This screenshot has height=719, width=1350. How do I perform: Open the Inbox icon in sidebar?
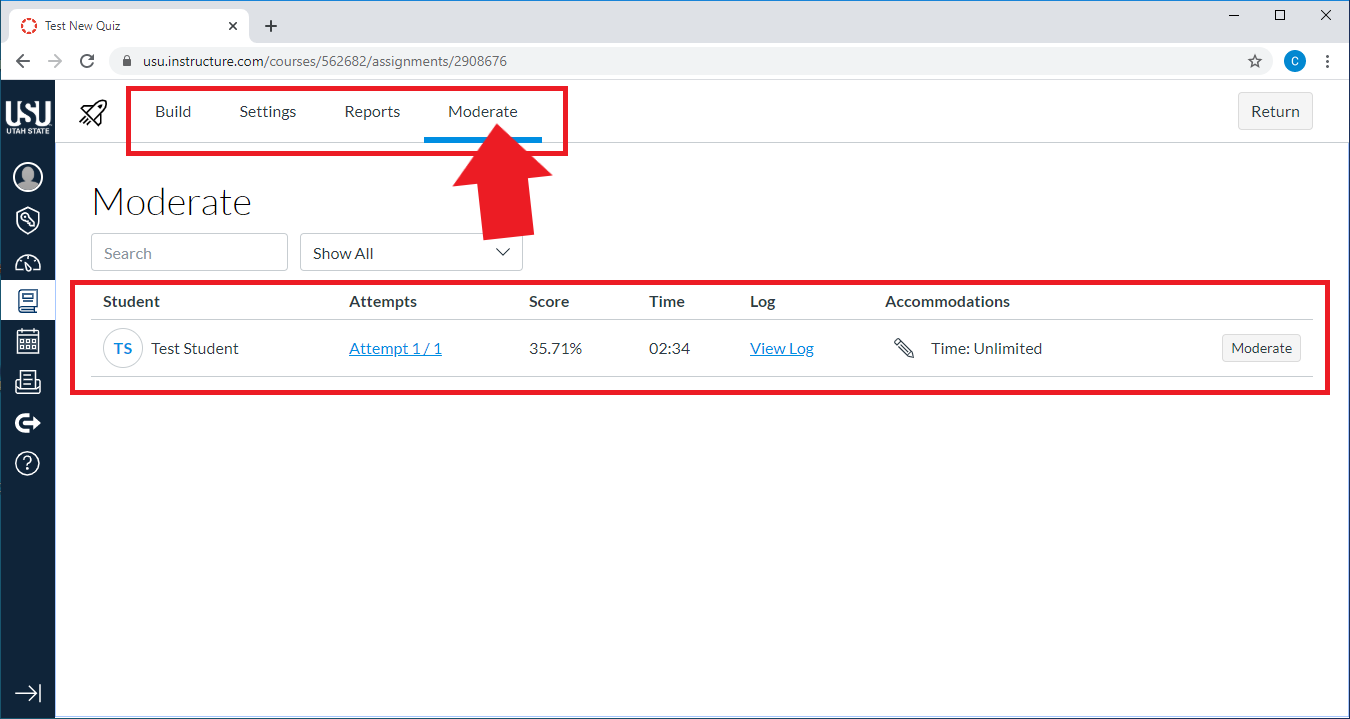[28, 382]
